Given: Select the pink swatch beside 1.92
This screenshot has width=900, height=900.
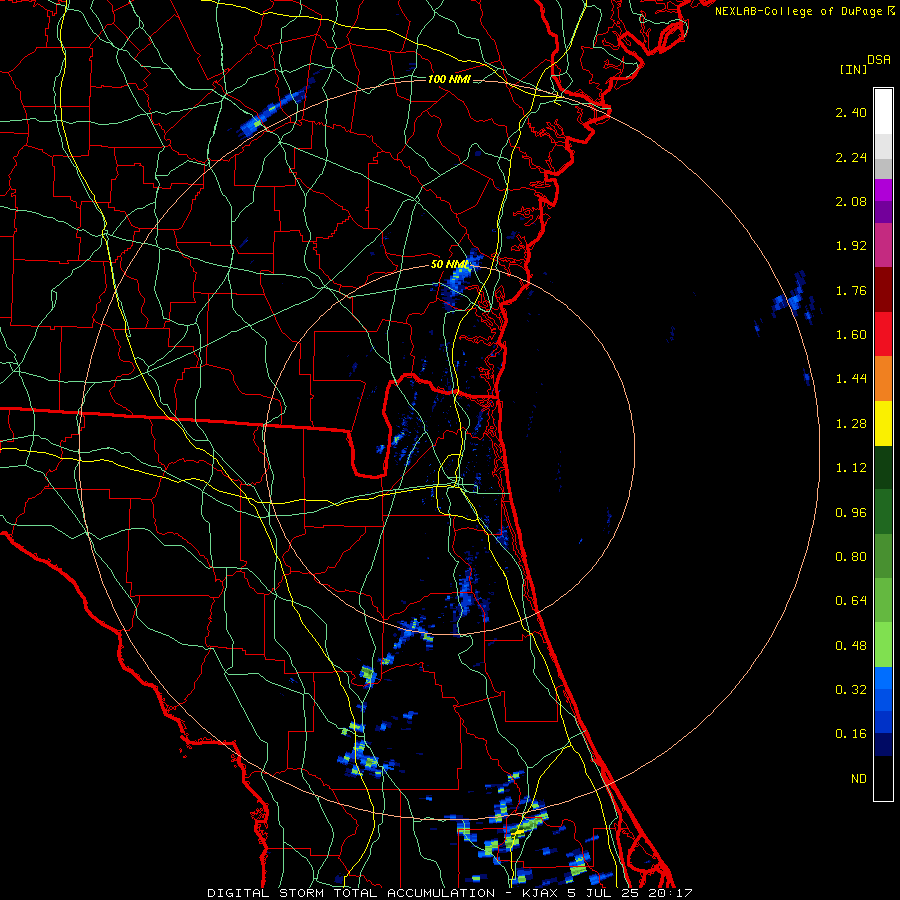Looking at the screenshot, I should pyautogui.click(x=883, y=245).
